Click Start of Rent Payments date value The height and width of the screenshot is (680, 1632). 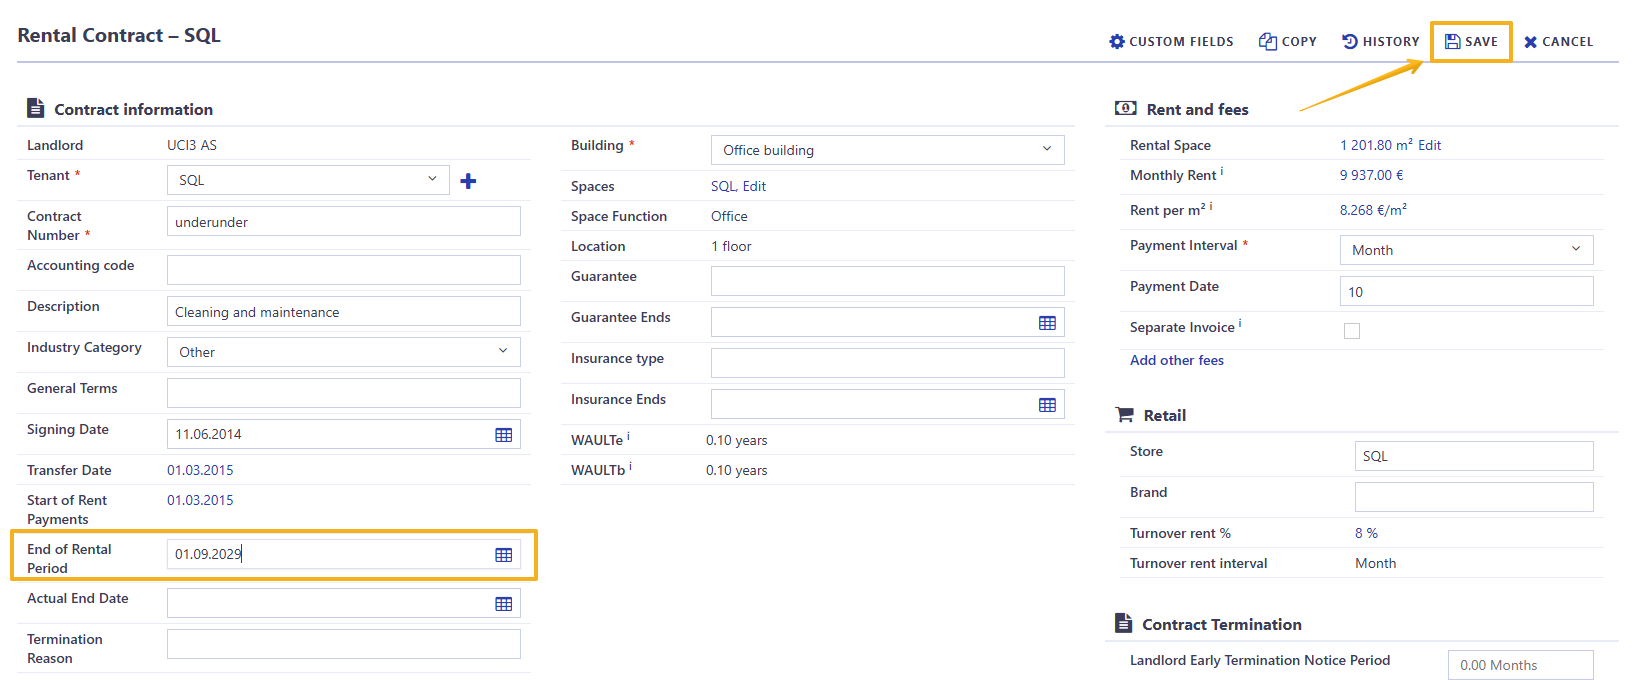[x=200, y=500]
